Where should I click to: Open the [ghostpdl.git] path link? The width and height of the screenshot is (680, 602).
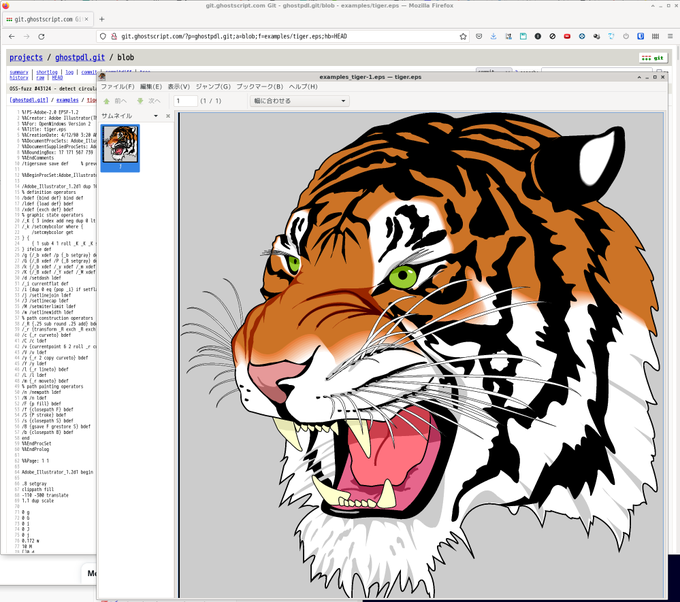tap(29, 100)
